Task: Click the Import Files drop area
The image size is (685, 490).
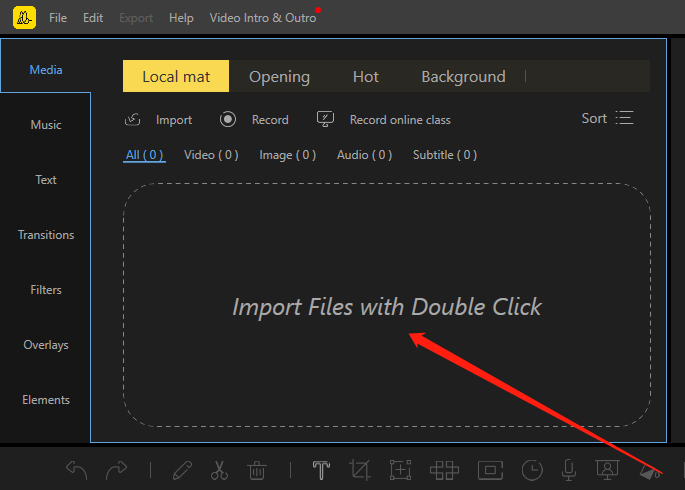Action: [386, 307]
